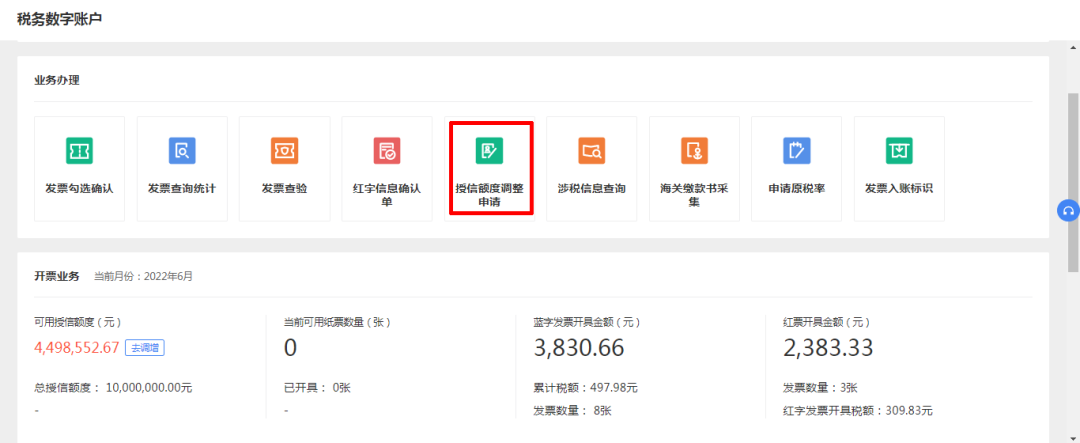Open the 发票入账标识 green download icon

point(899,150)
